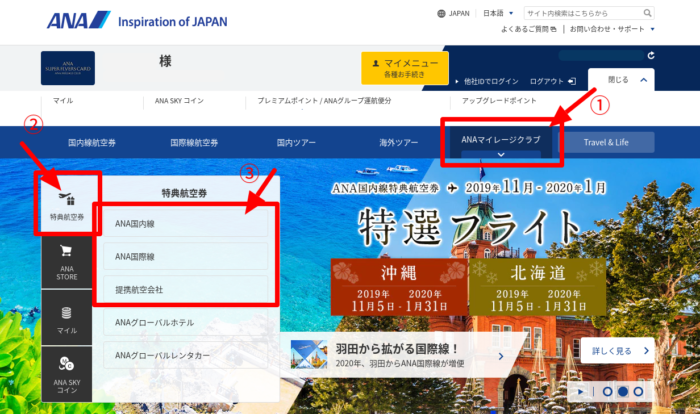The image size is (700, 414).
Task: Click the search magnifier icon
Action: (647, 13)
